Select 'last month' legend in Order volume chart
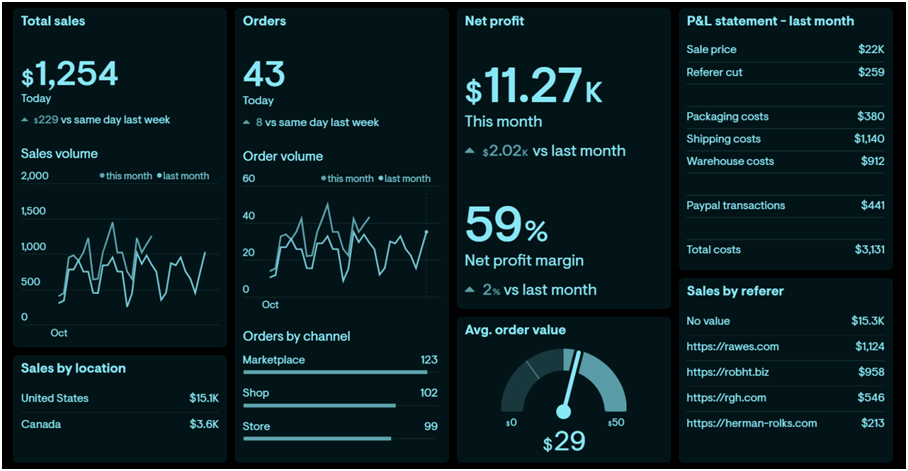Image resolution: width=908 pixels, height=471 pixels. tap(404, 178)
